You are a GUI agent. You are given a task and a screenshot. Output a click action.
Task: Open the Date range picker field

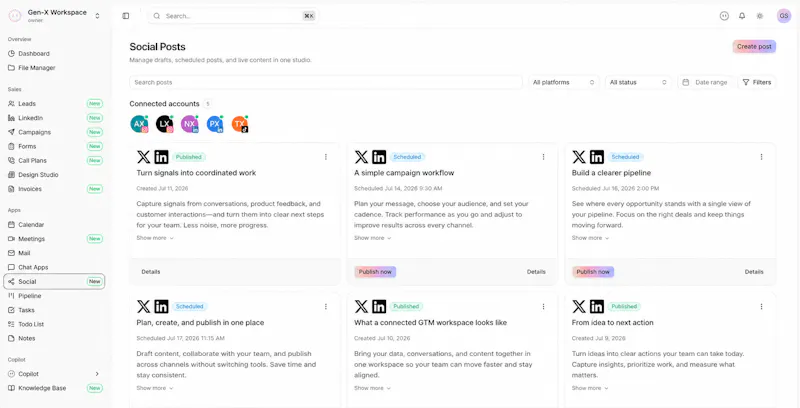tap(707, 82)
